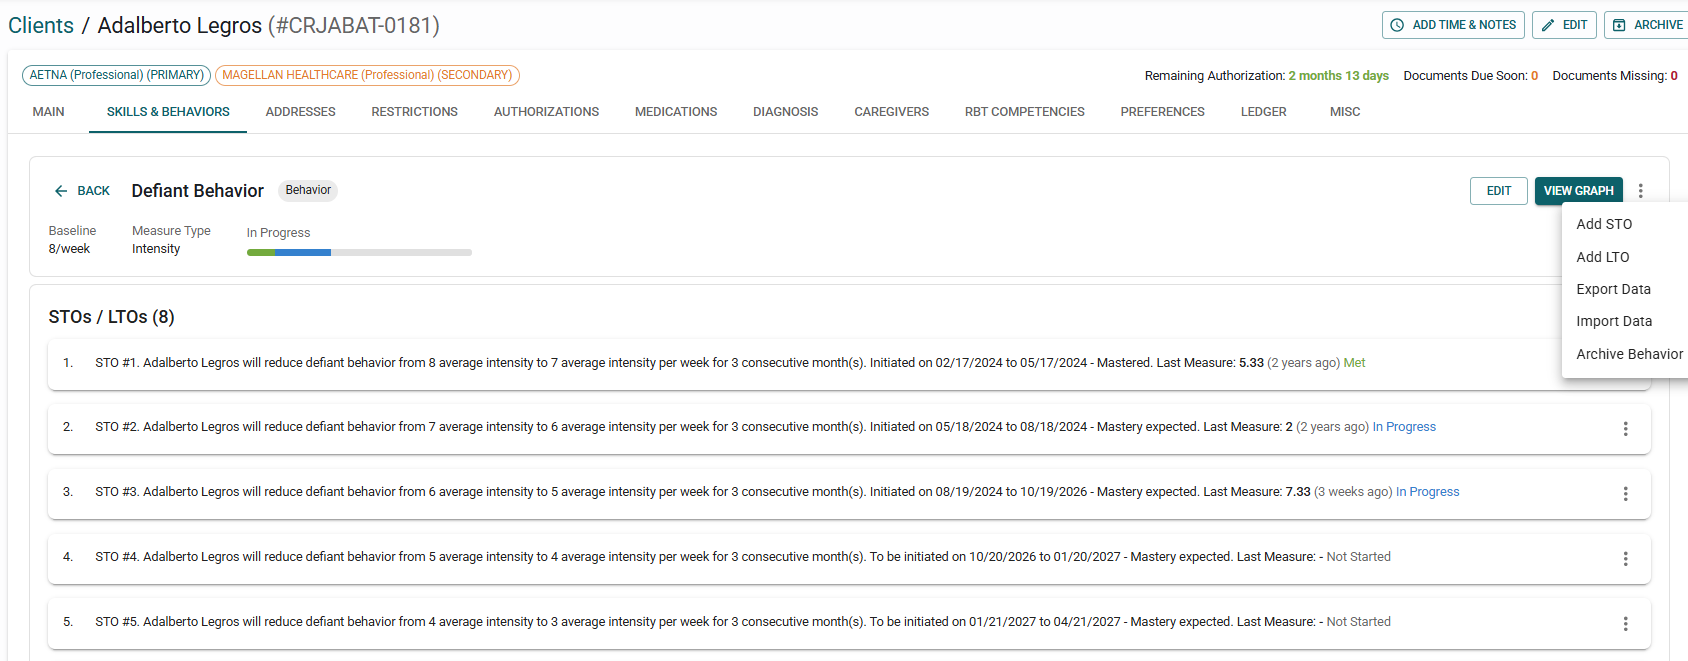
Task: Open the options menu for STO #2
Action: 1625,428
